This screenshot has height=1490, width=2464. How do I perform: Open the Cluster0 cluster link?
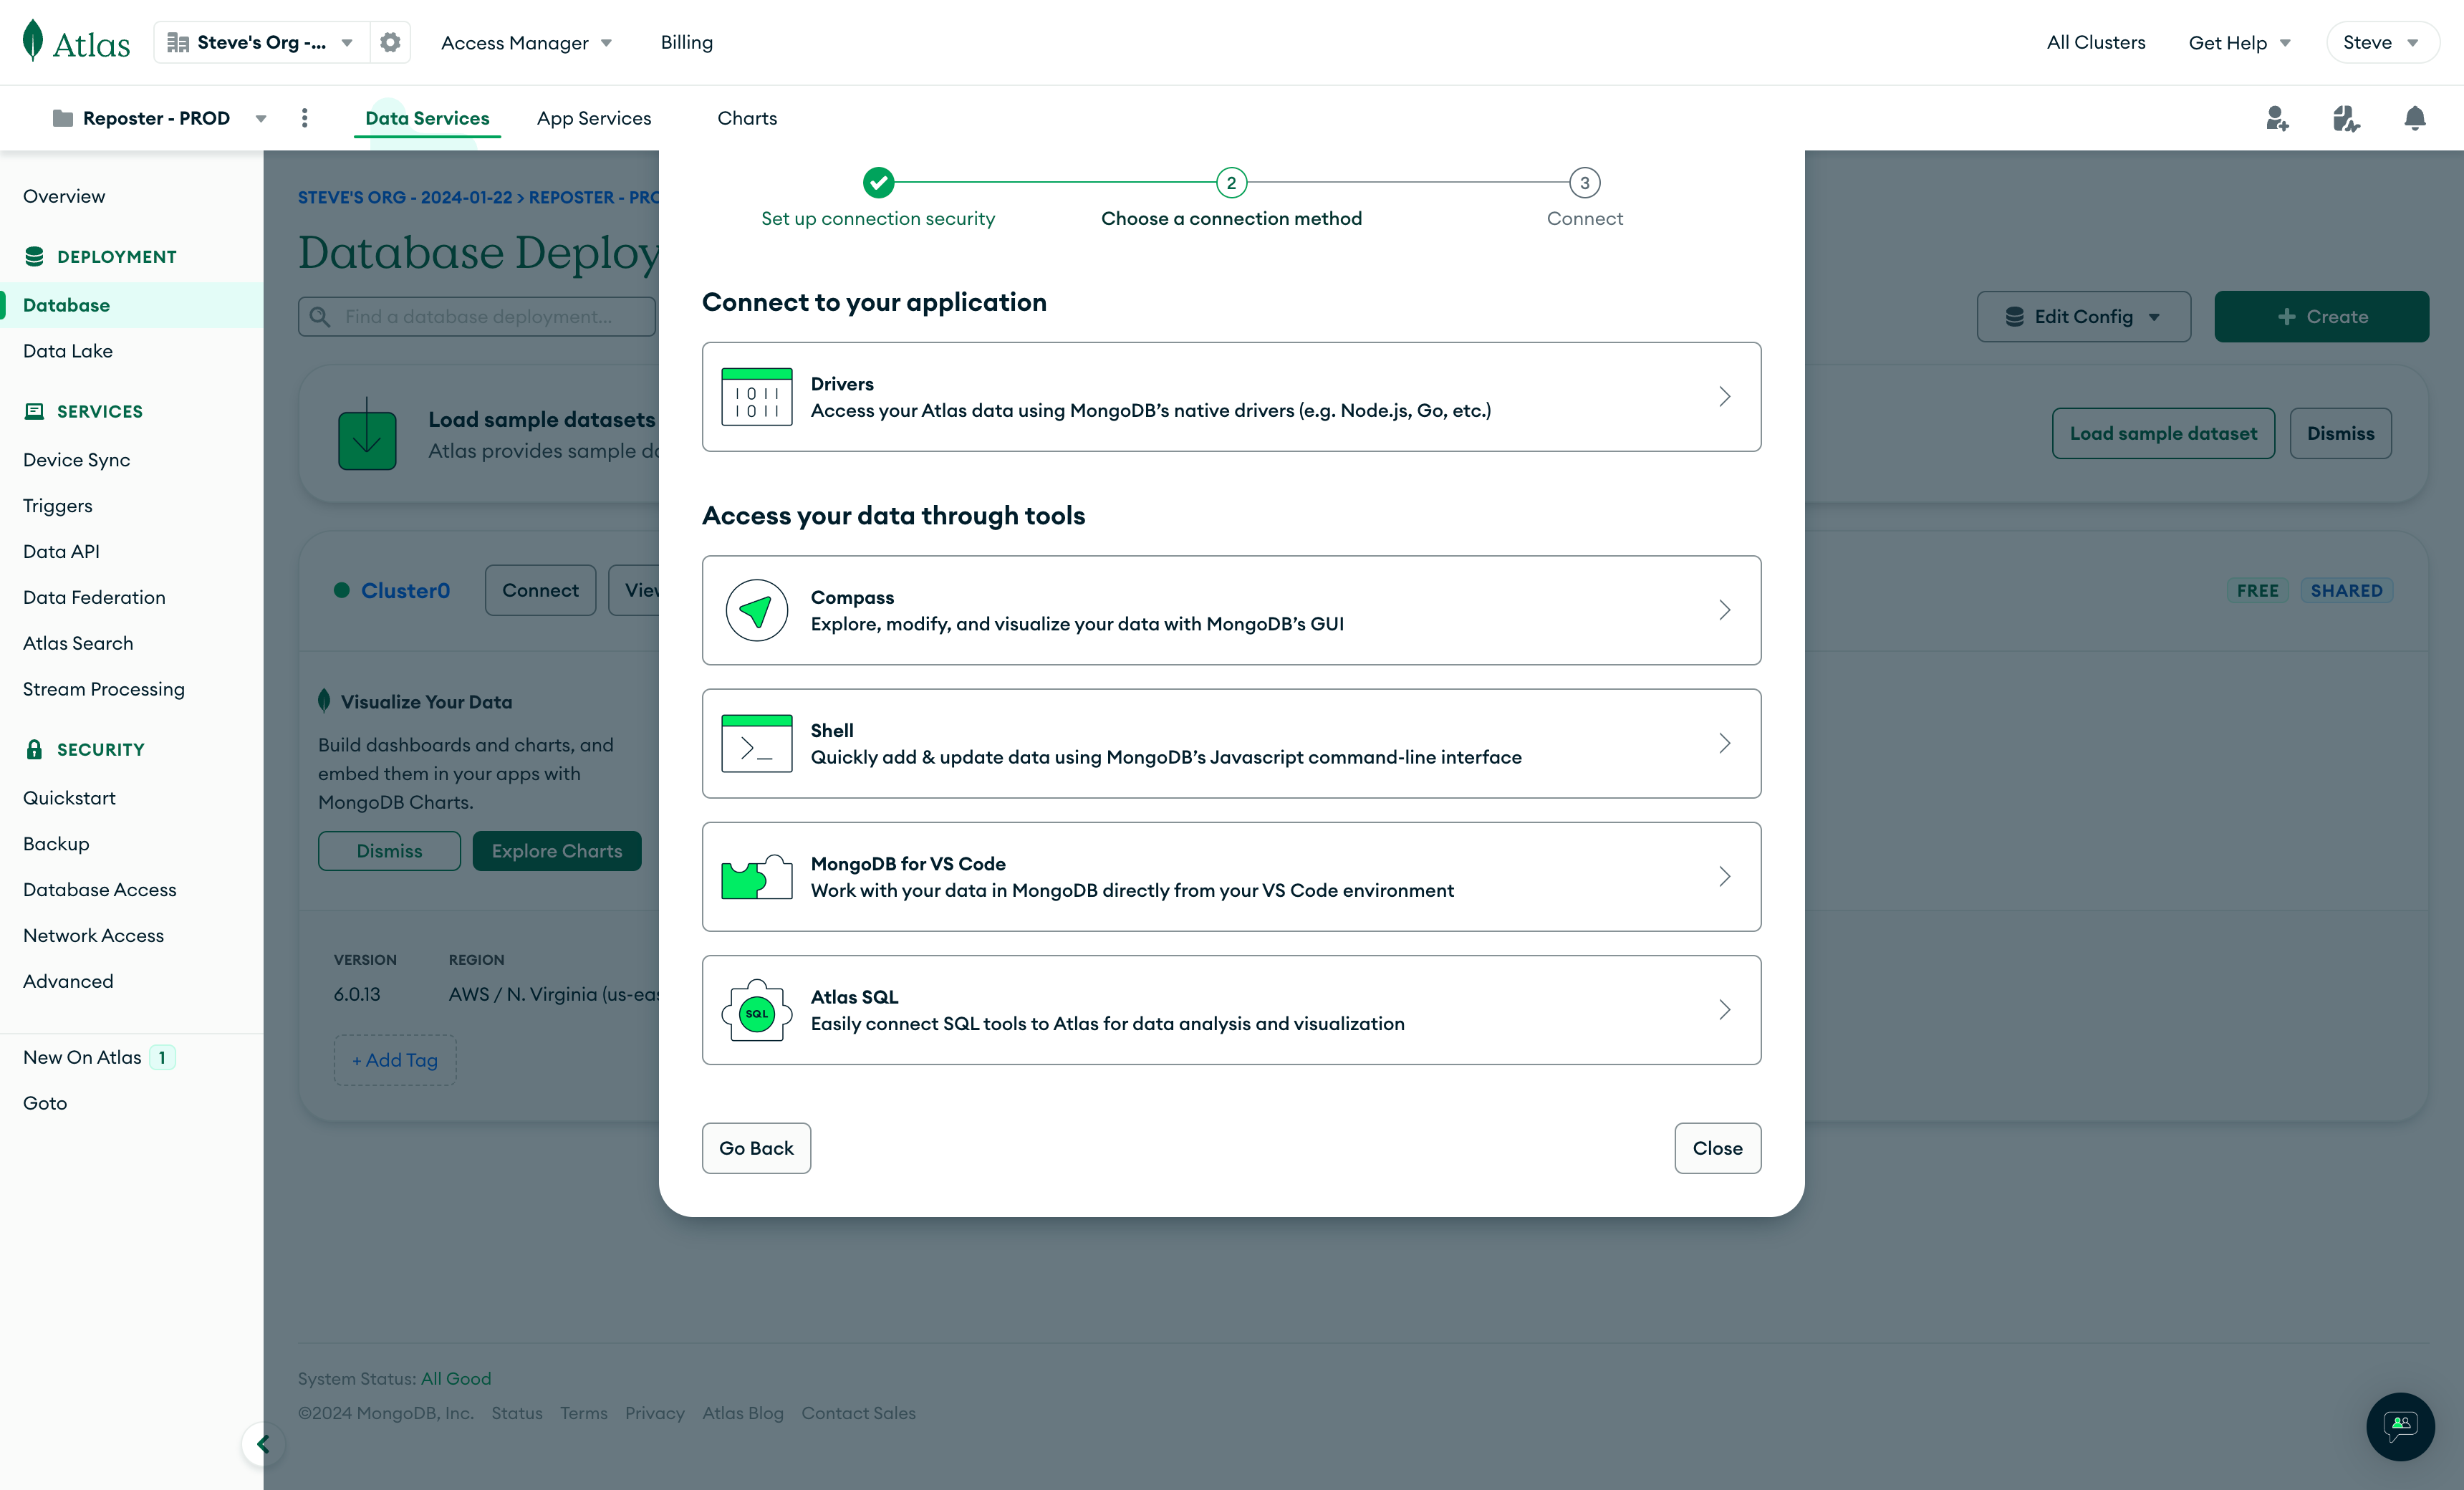pos(405,590)
